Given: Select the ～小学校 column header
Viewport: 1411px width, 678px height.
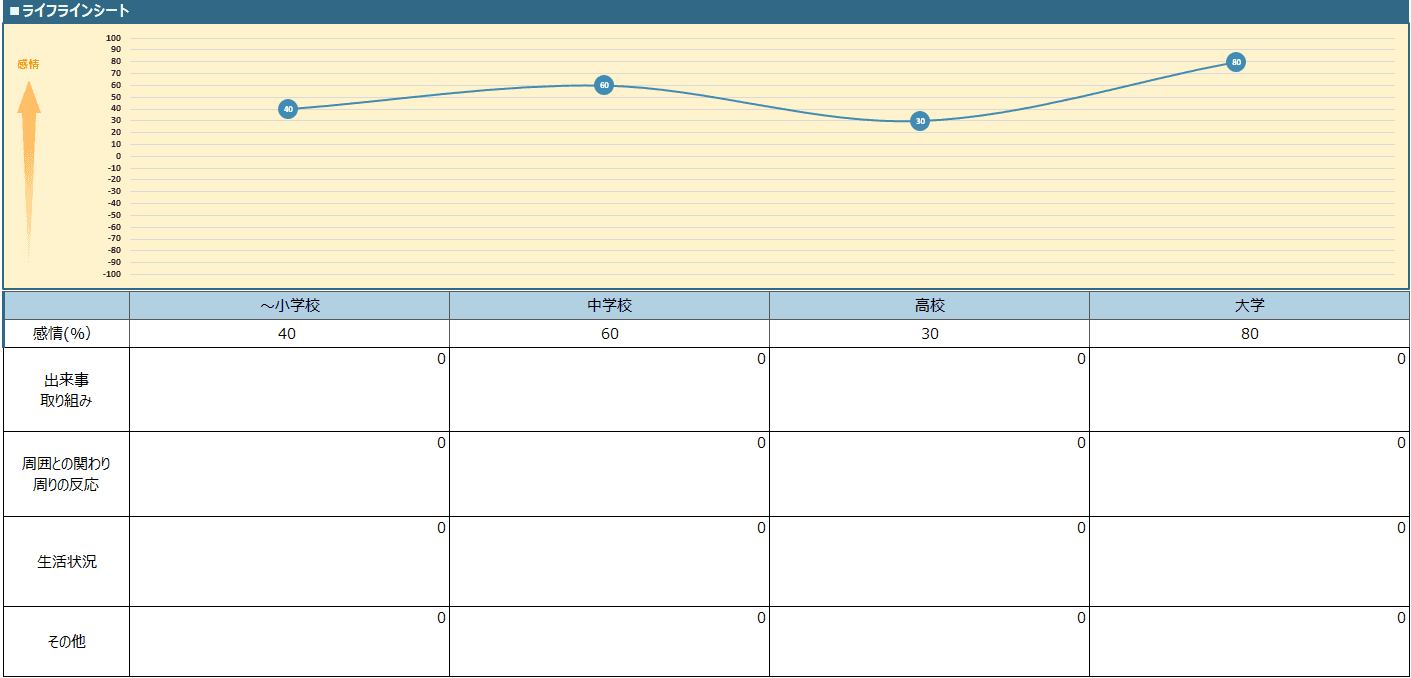Looking at the screenshot, I should pyautogui.click(x=289, y=306).
